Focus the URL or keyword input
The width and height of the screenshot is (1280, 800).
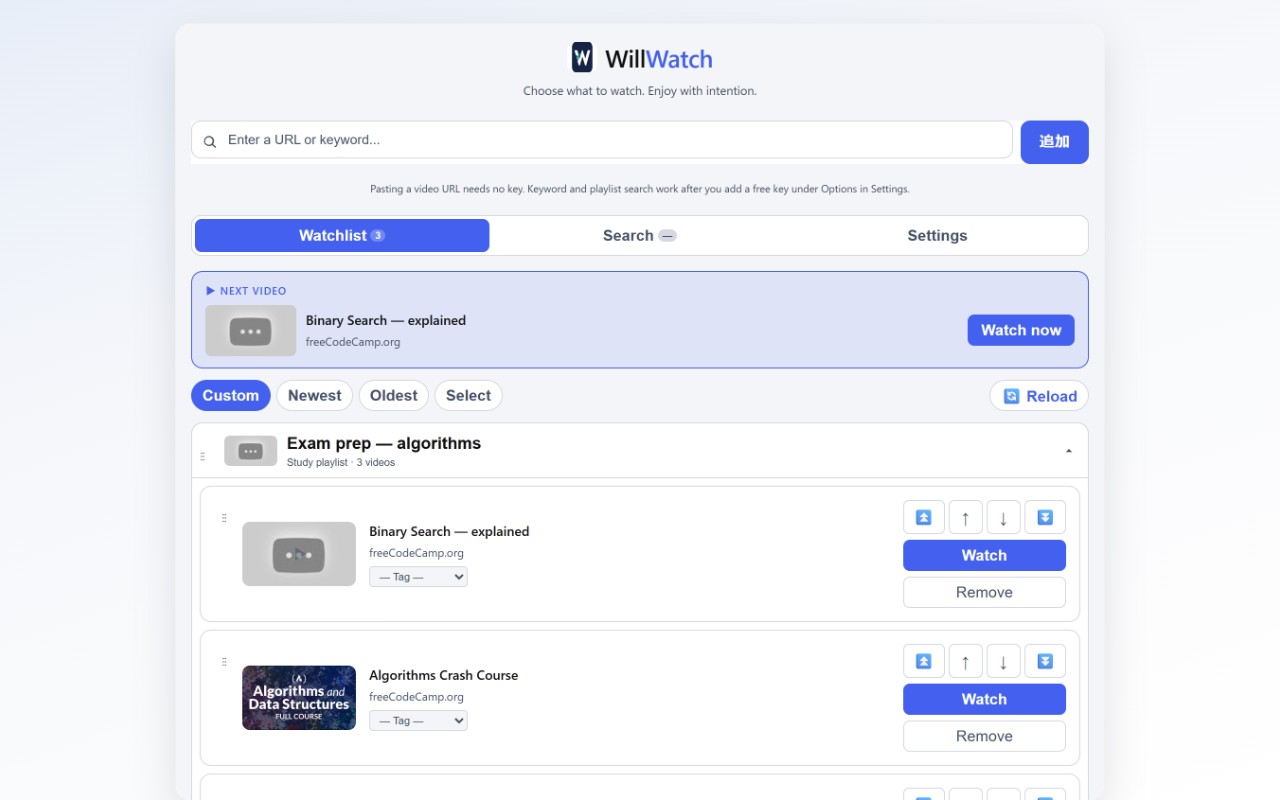tap(602, 140)
